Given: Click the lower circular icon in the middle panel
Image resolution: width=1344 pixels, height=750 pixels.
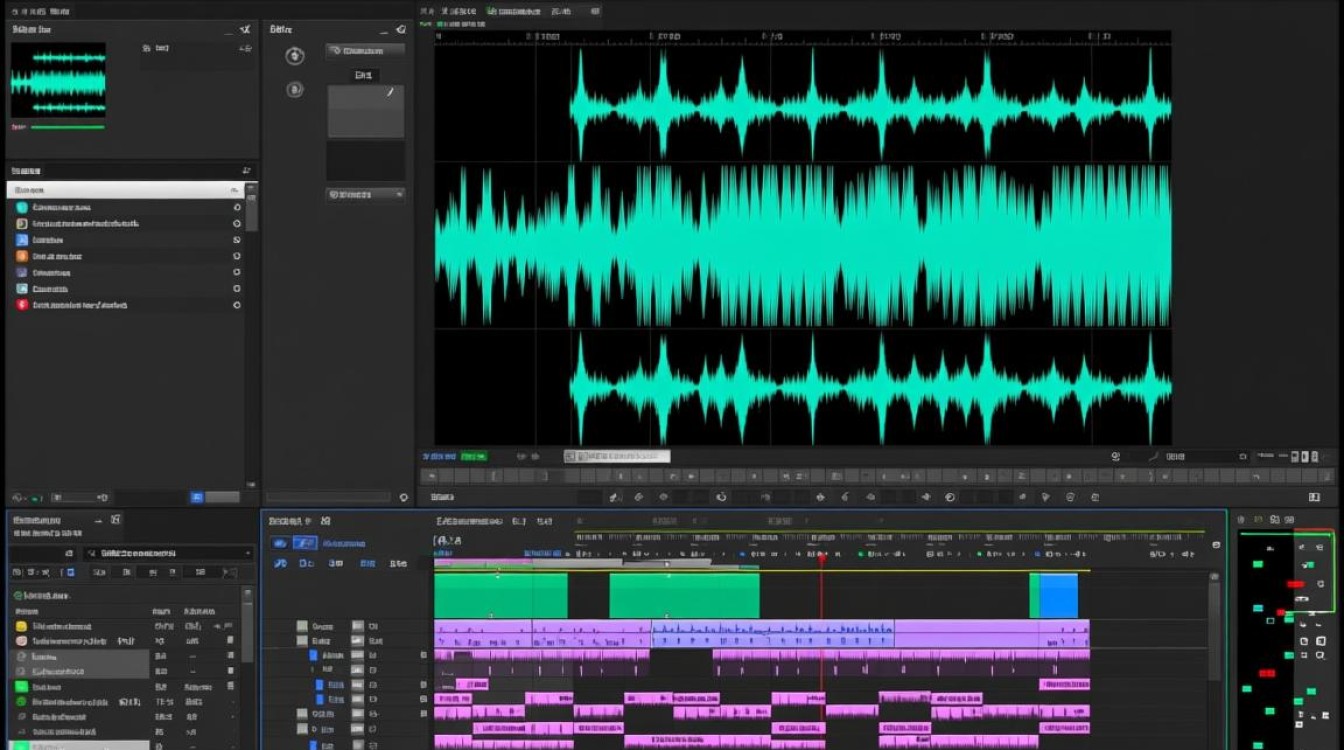Looking at the screenshot, I should (x=294, y=90).
